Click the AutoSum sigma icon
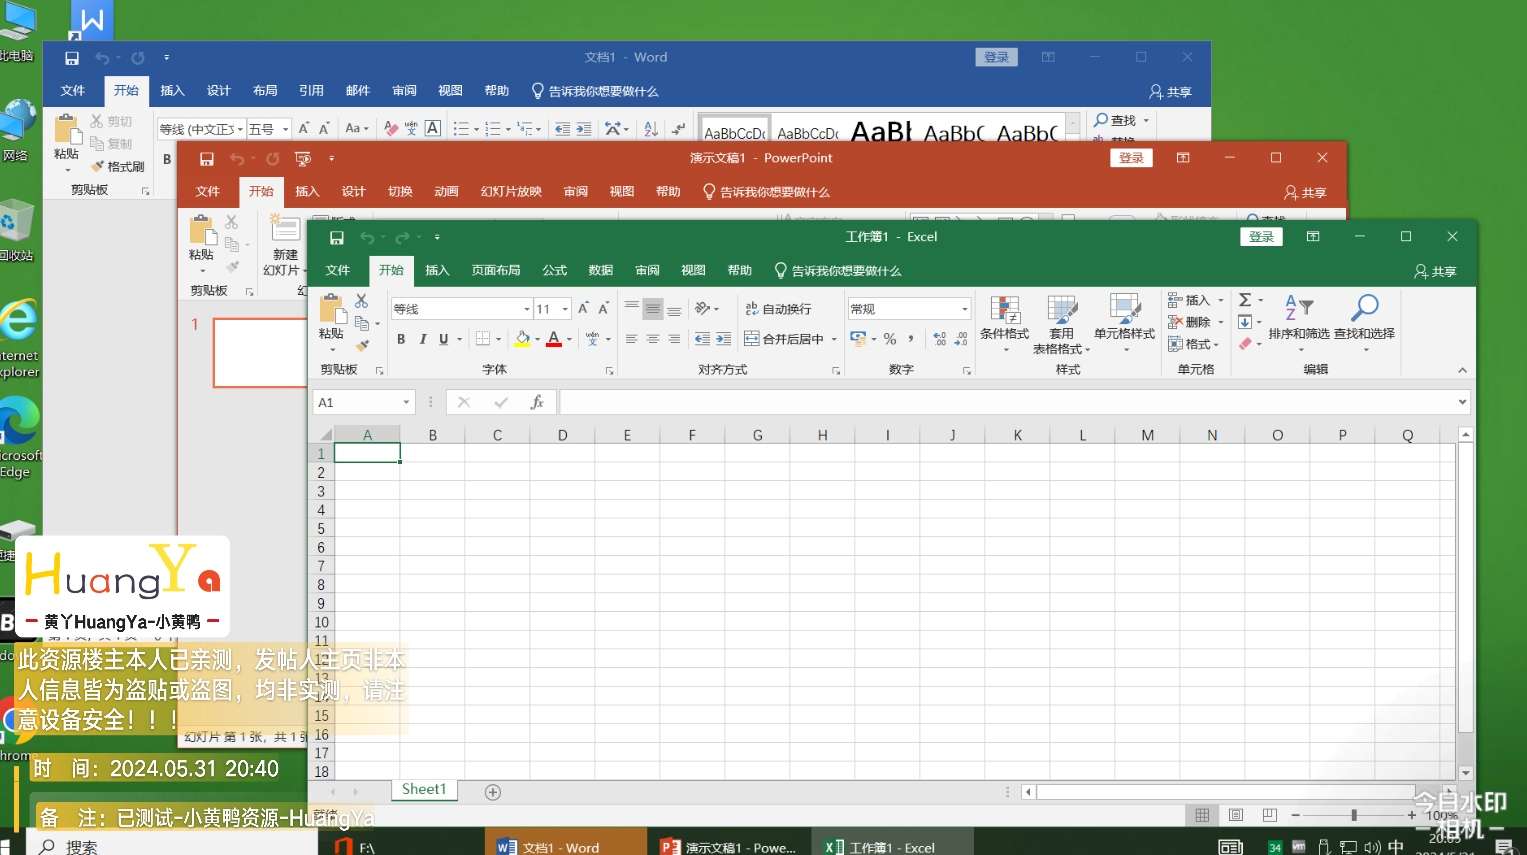1527x855 pixels. click(1245, 300)
